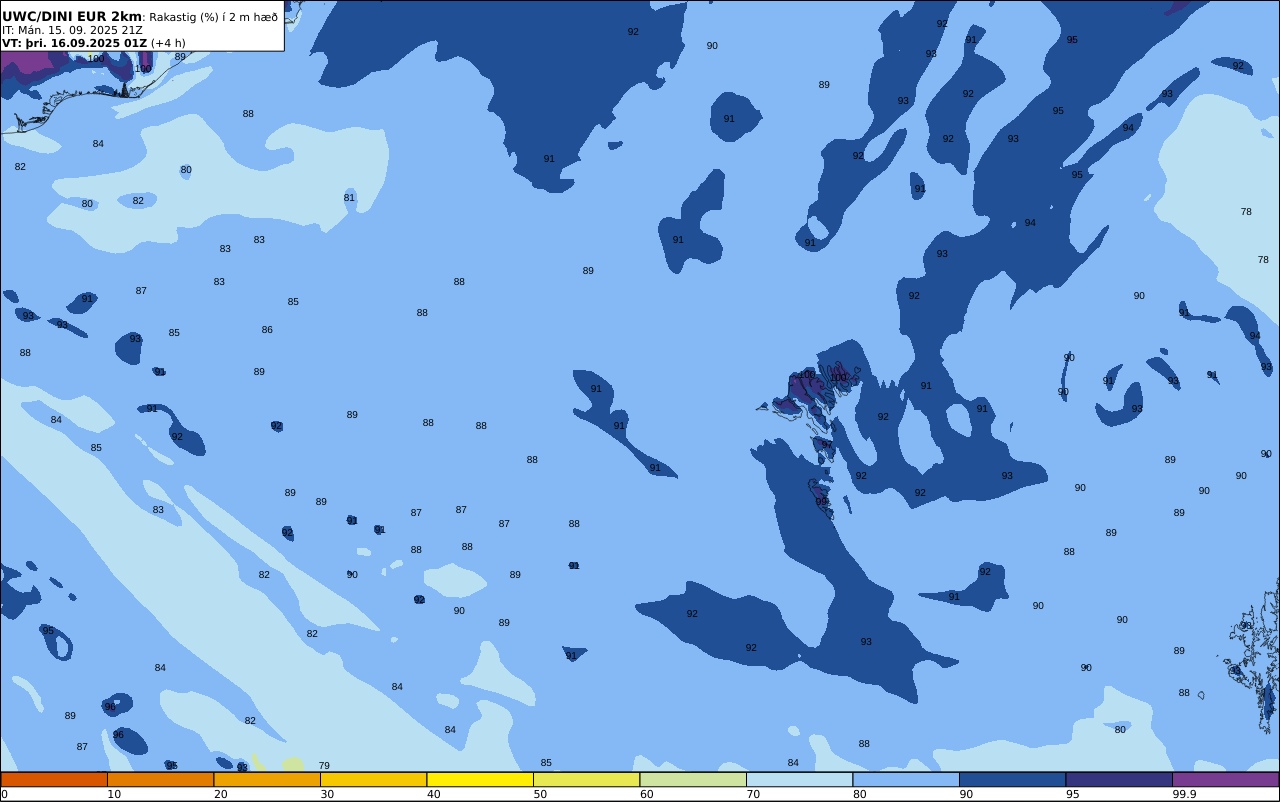Click the map value '86' on the map
Viewport: 1280px width, 802px height.
pos(267,330)
